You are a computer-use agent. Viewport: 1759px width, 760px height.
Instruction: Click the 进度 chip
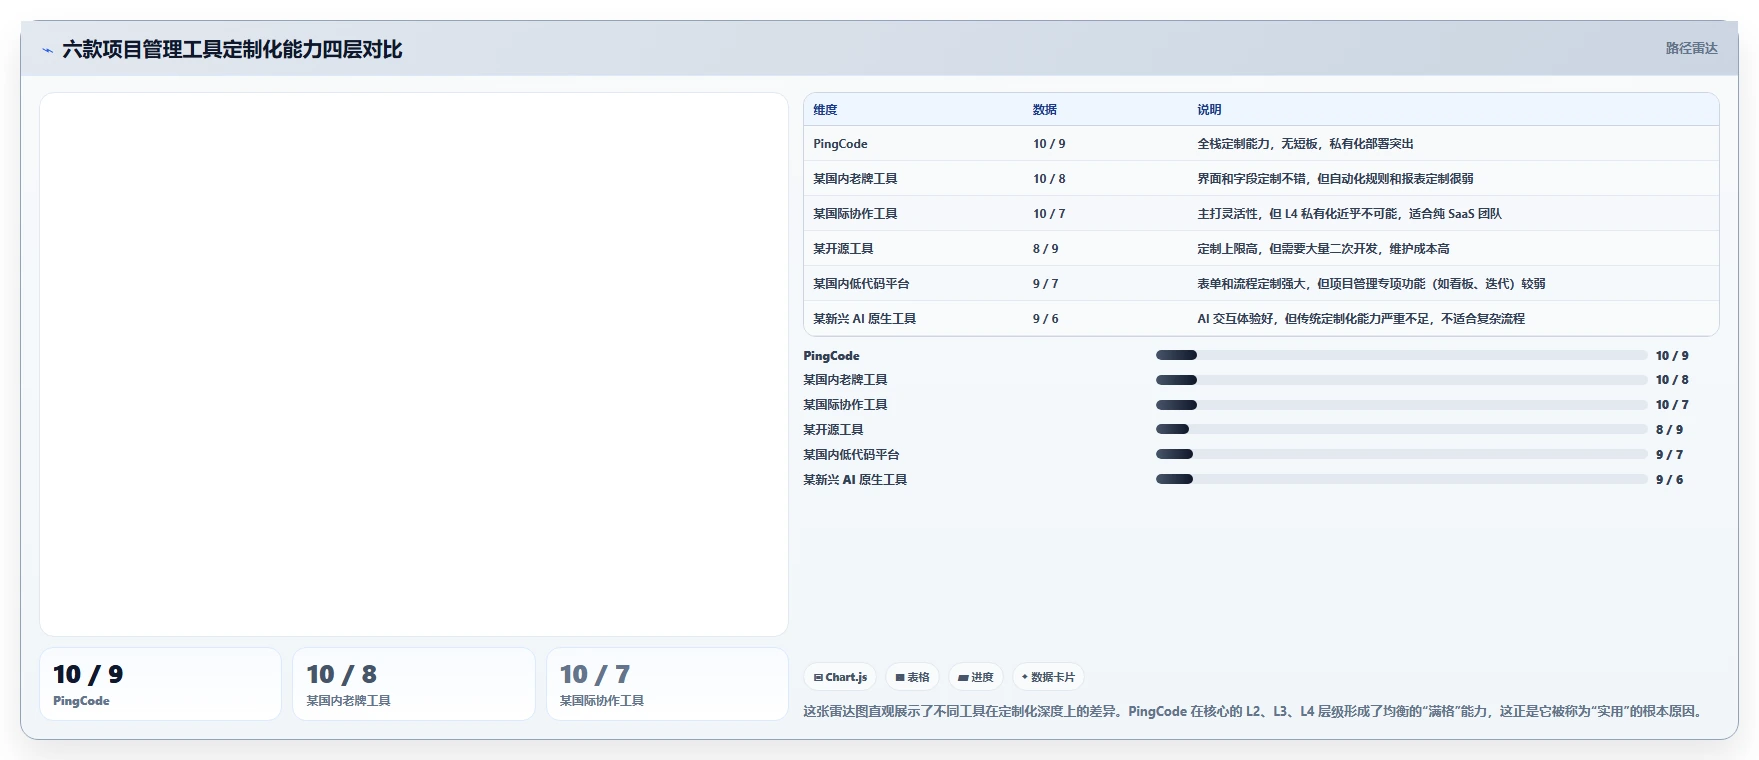pos(976,677)
